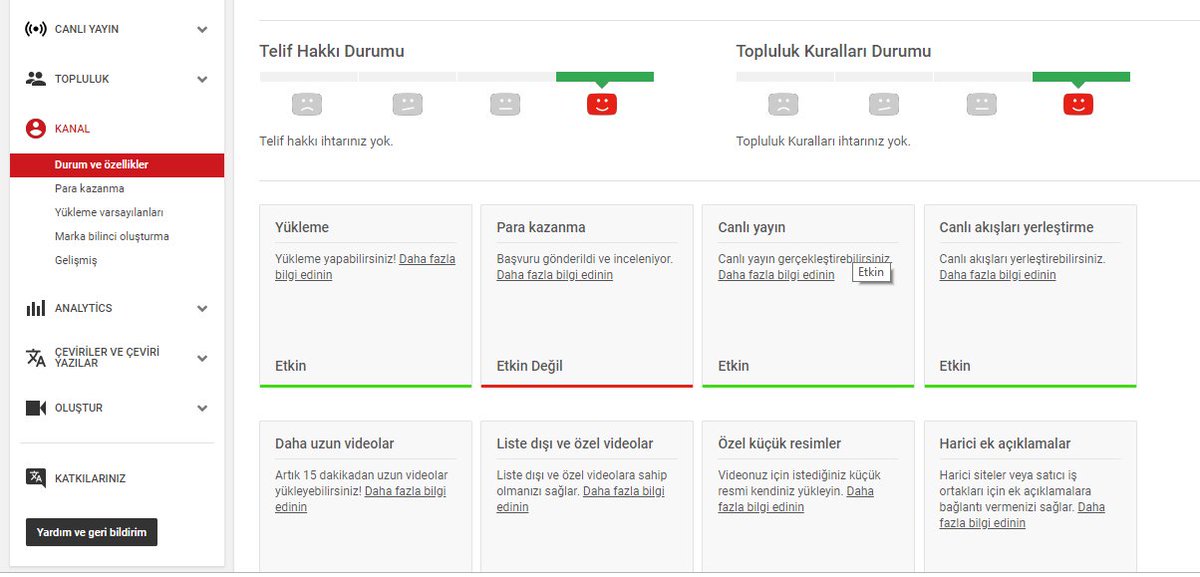Open Gelişmiş channel settings
Image resolution: width=1200 pixels, height=577 pixels.
pyautogui.click(x=76, y=260)
